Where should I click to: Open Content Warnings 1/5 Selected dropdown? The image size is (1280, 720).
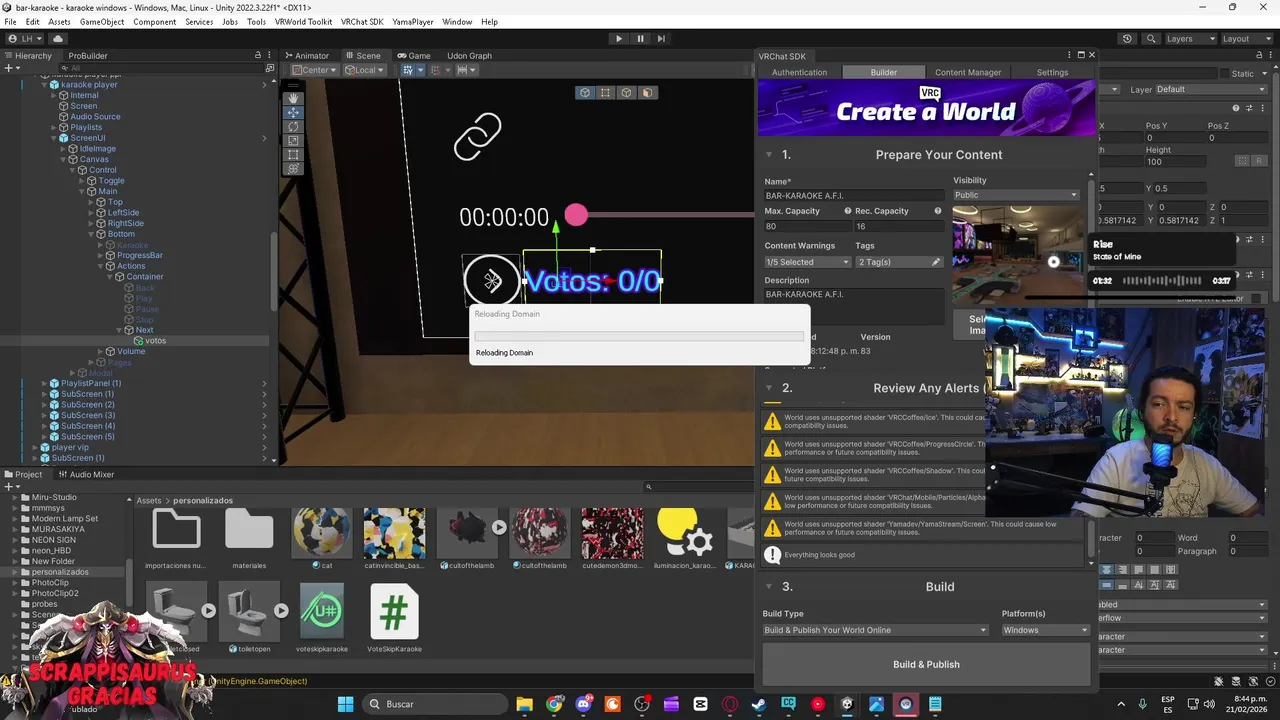tap(807, 262)
